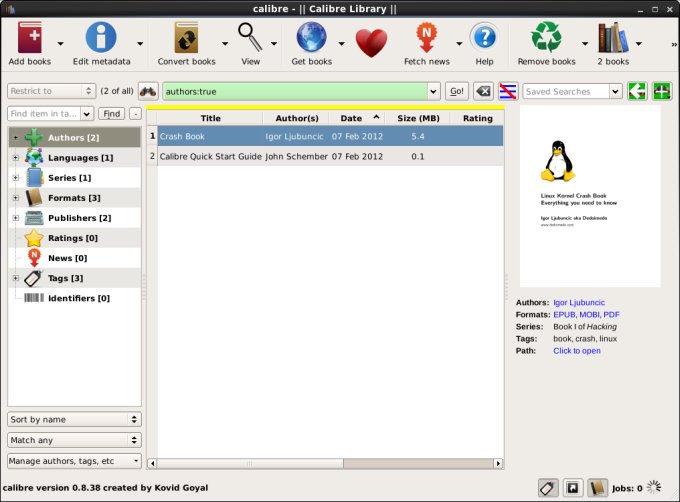This screenshot has width=680, height=502.
Task: Open View dropdown arrow
Action: tap(274, 43)
